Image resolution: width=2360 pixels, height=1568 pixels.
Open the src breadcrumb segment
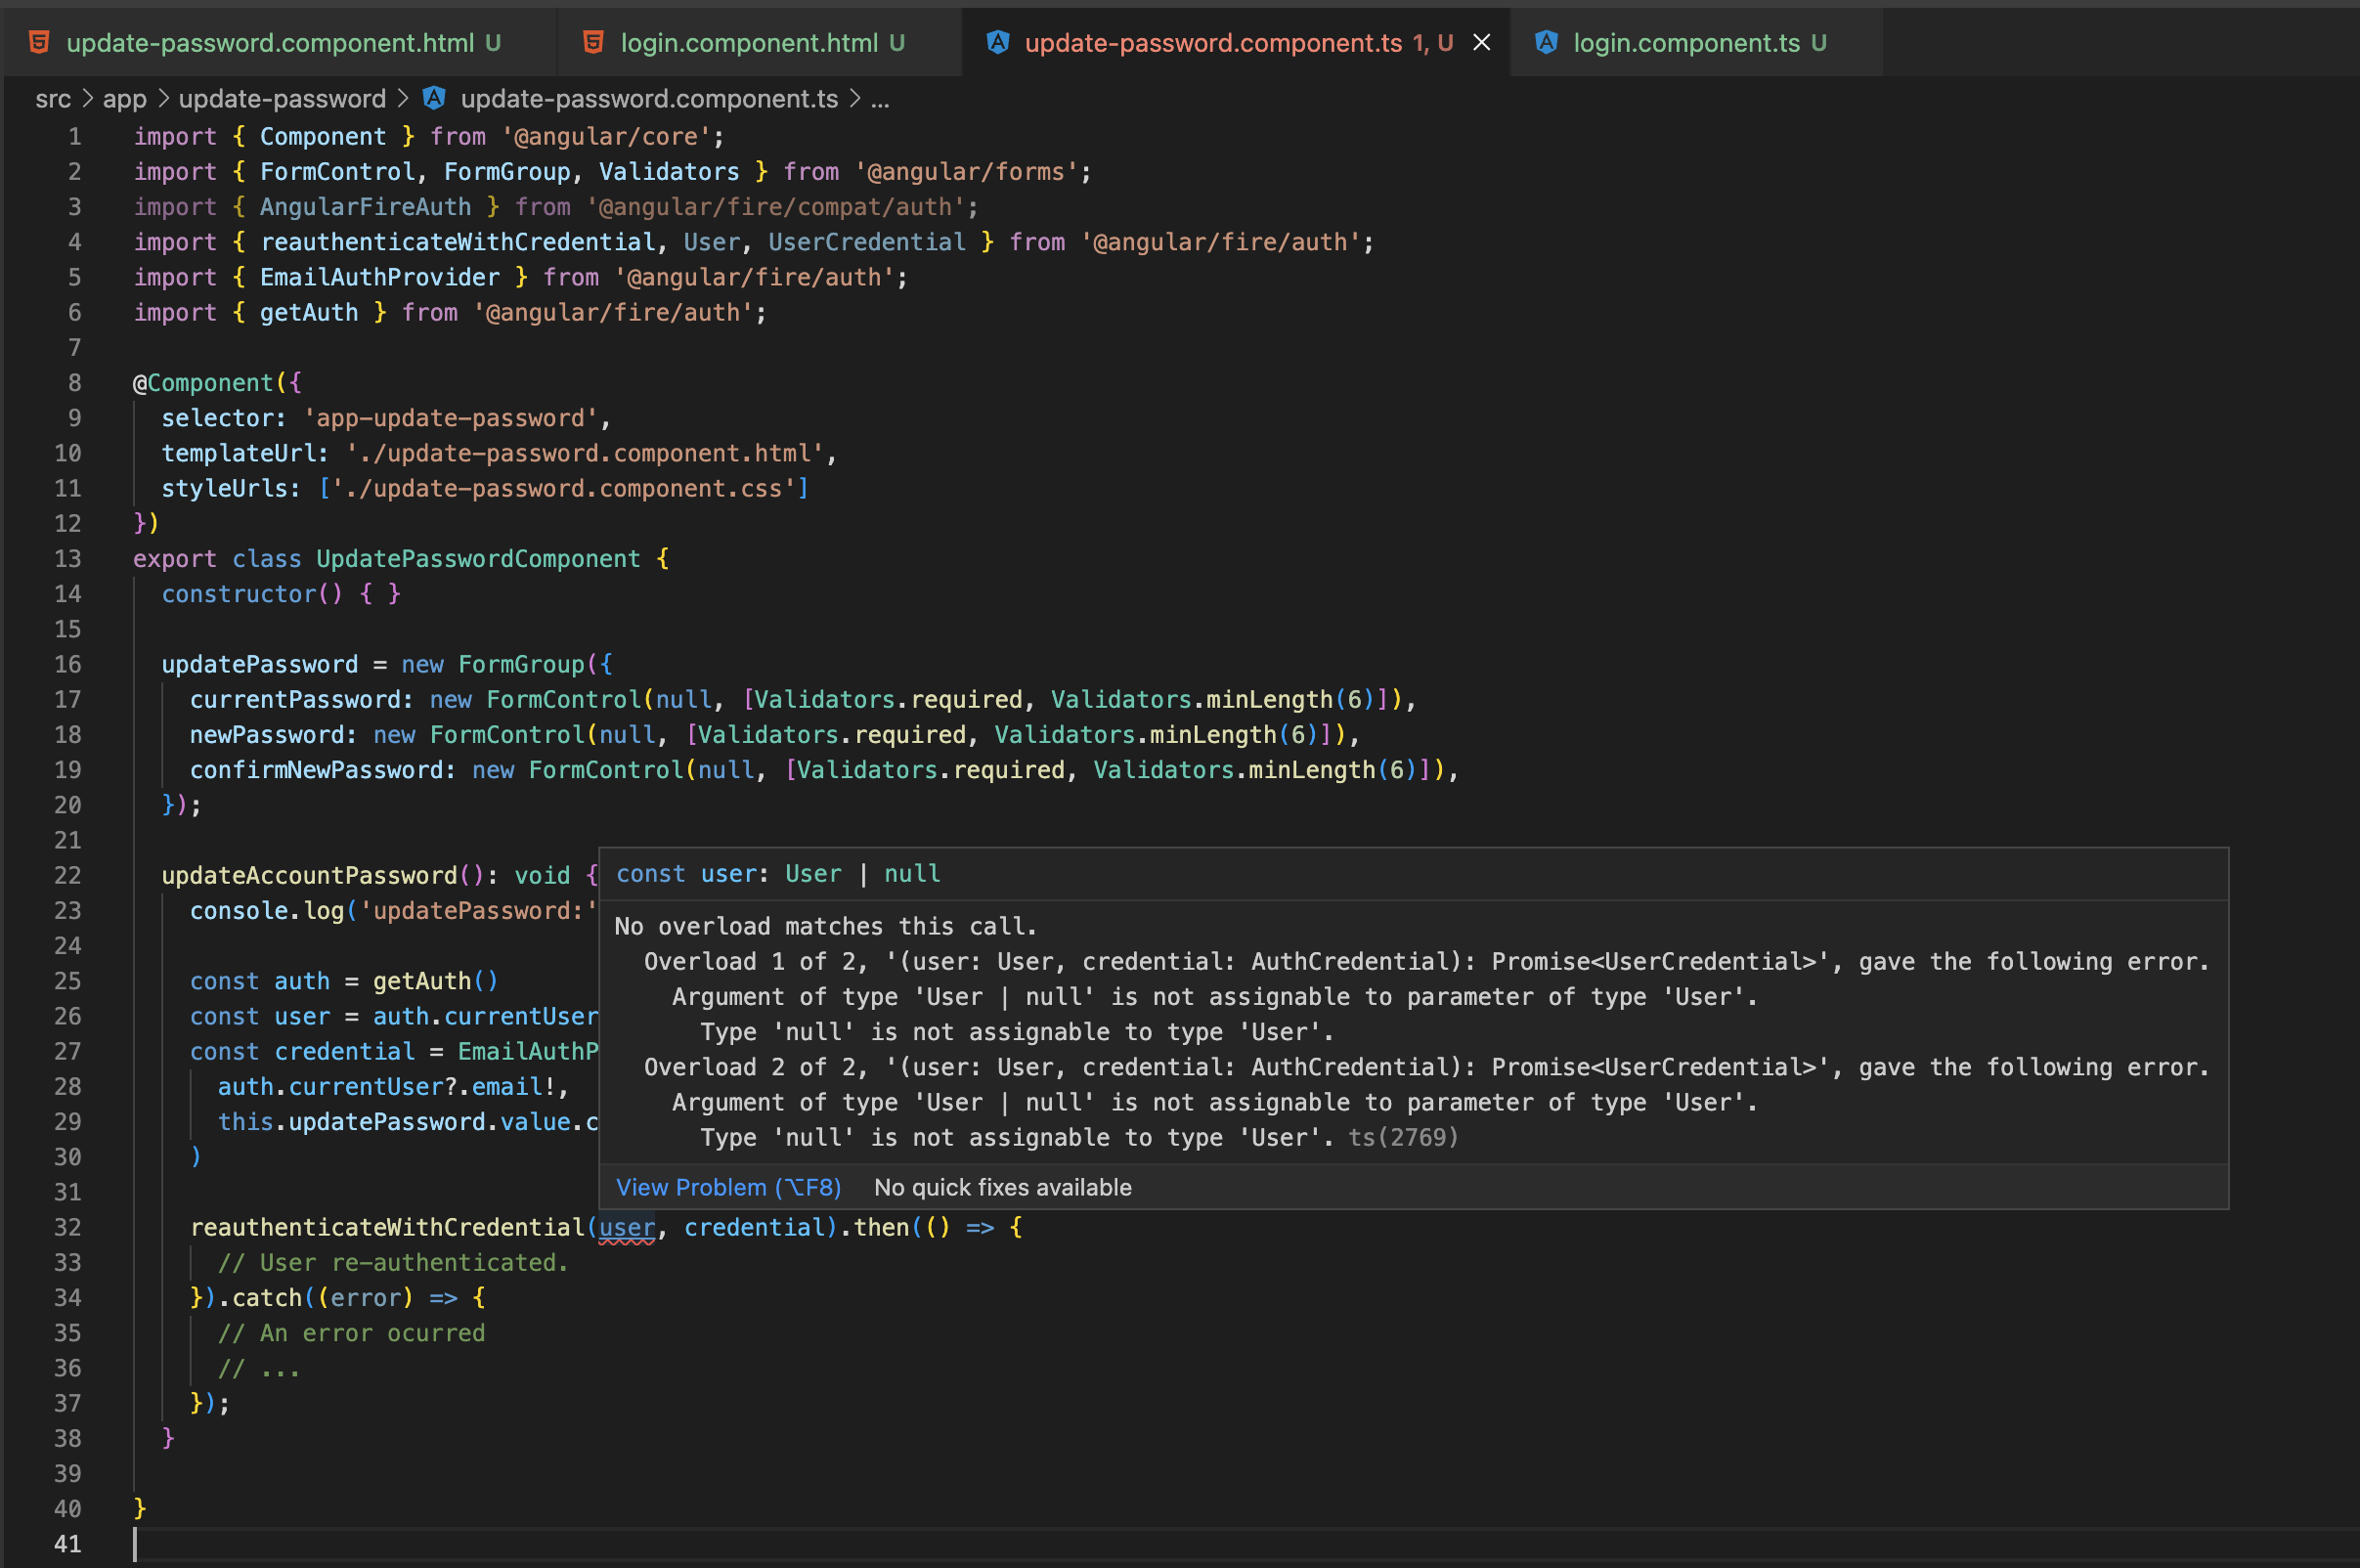point(53,99)
